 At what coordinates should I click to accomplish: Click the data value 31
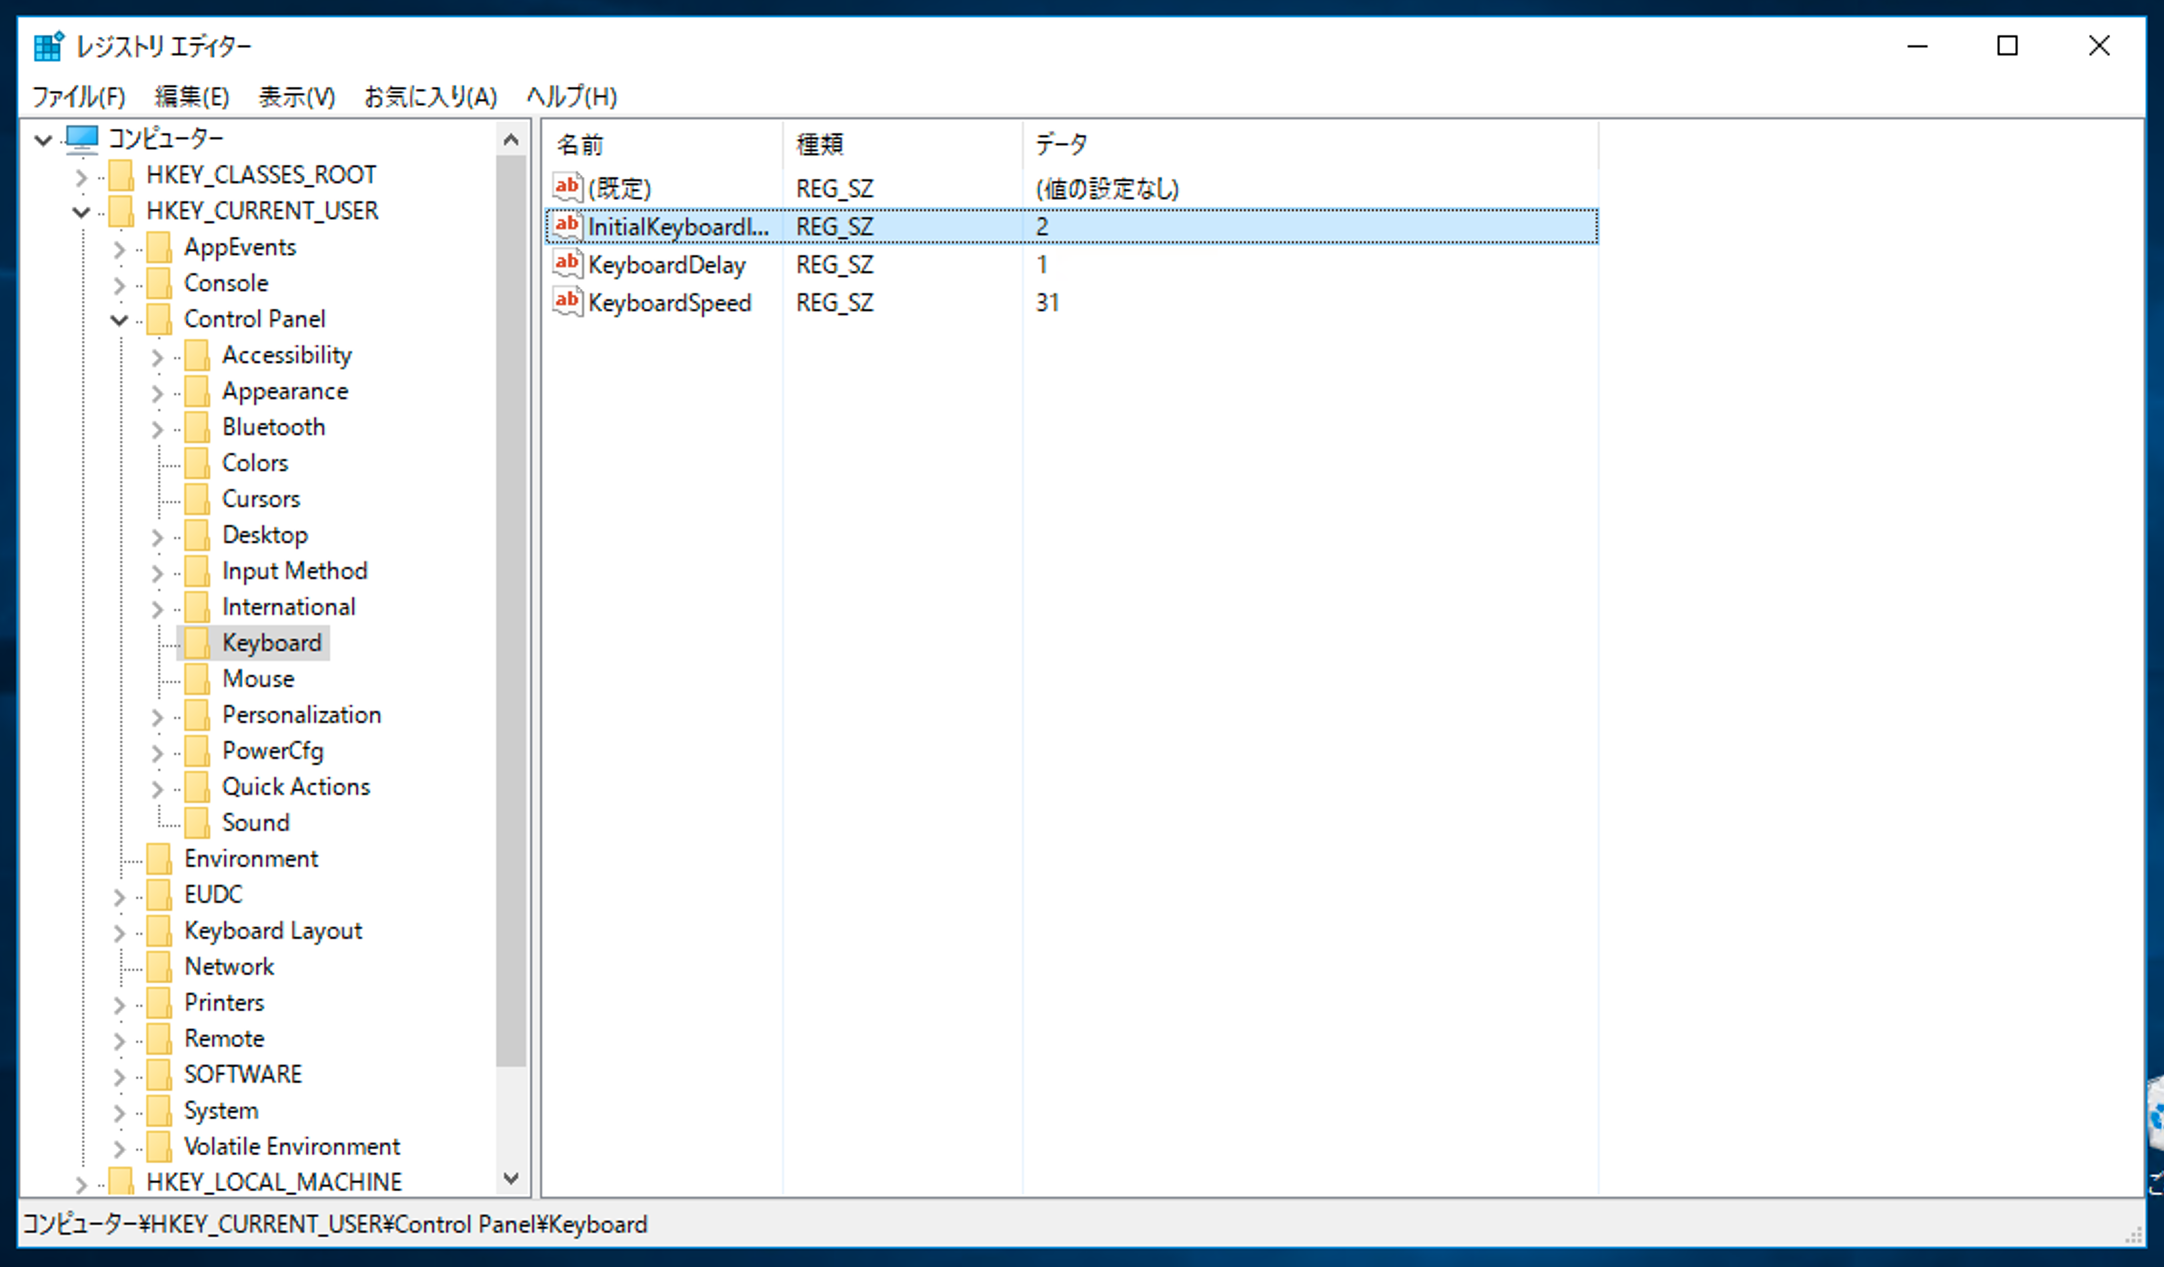(x=1047, y=303)
